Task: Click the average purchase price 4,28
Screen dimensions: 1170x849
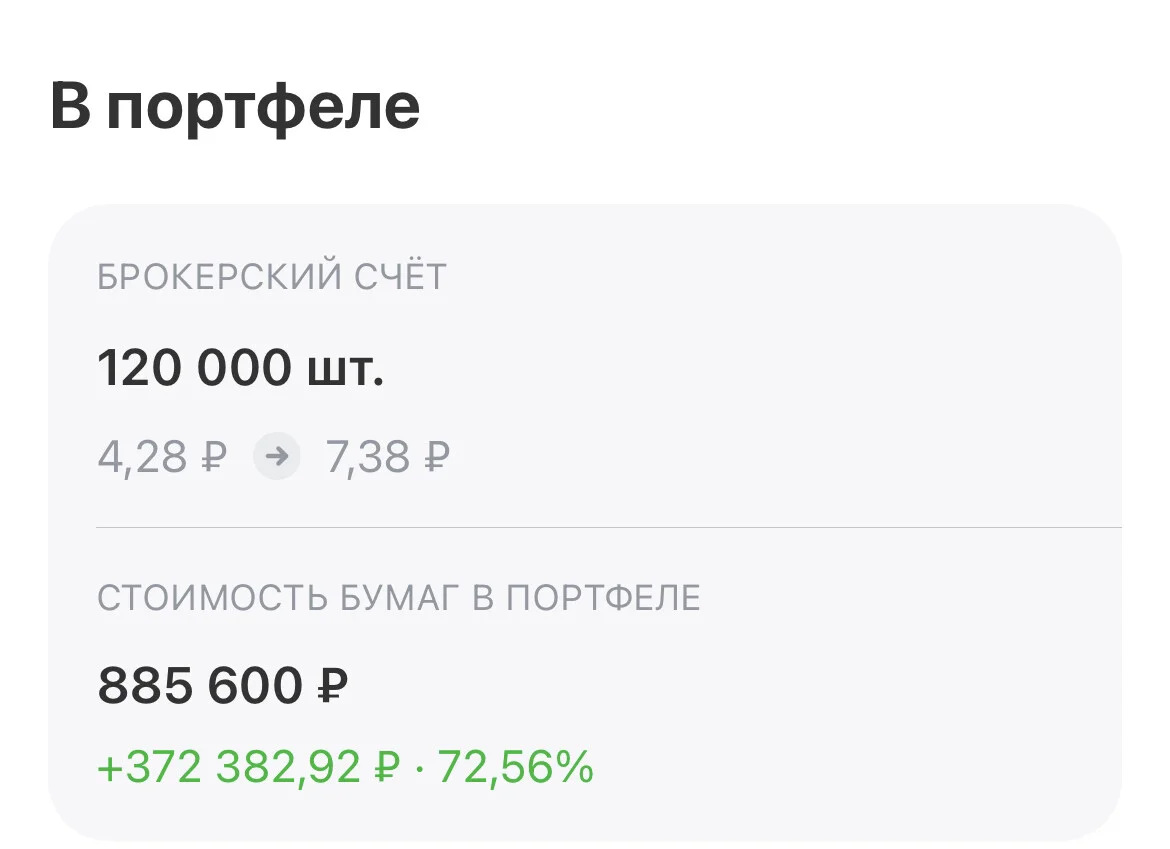Action: pos(142,457)
